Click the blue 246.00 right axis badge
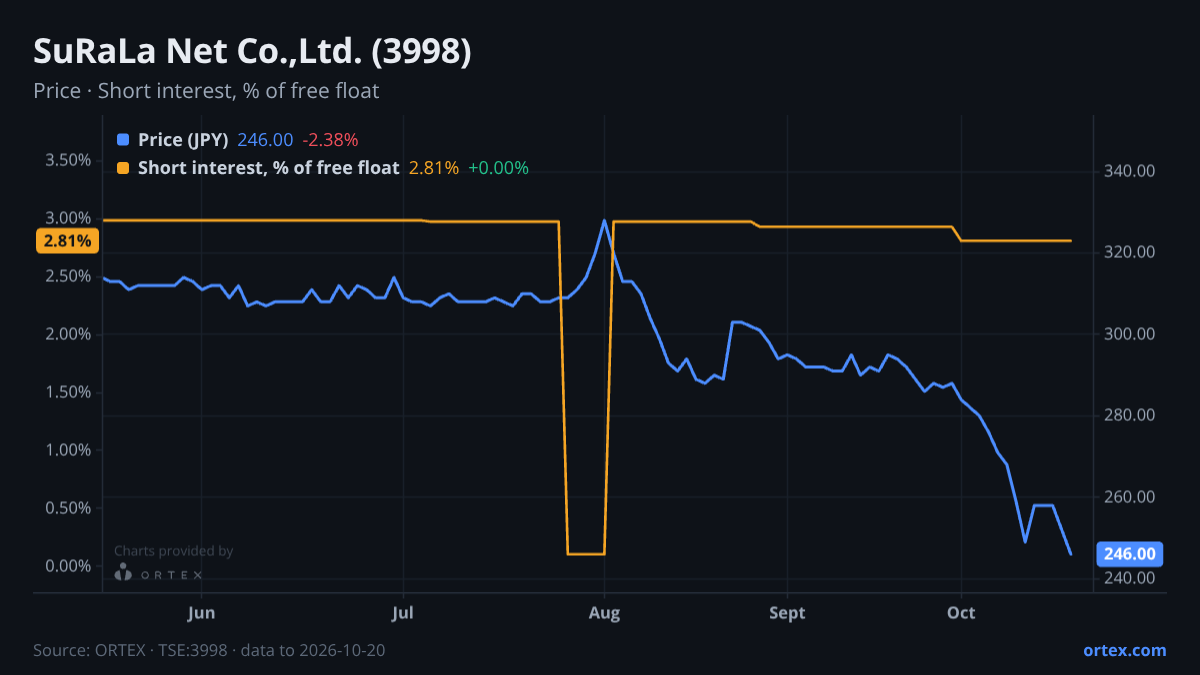This screenshot has height=675, width=1200. 1131,554
